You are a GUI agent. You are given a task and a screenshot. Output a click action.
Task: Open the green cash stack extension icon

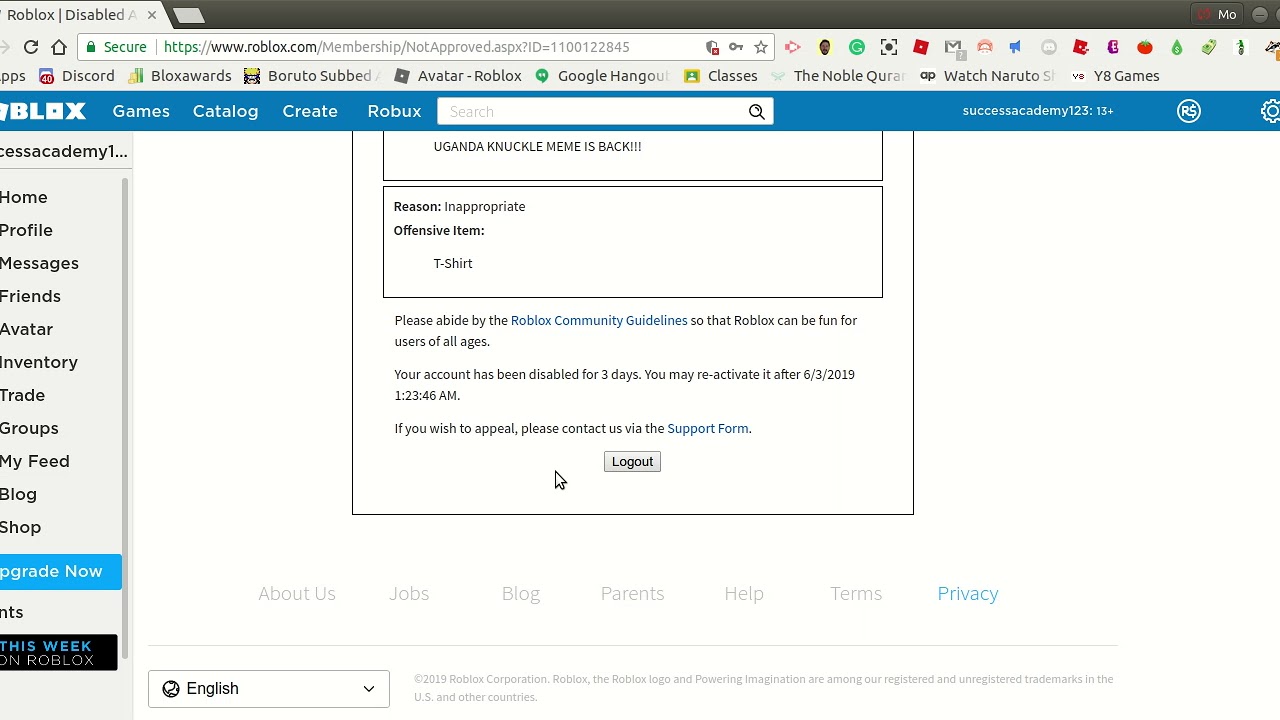(1209, 47)
